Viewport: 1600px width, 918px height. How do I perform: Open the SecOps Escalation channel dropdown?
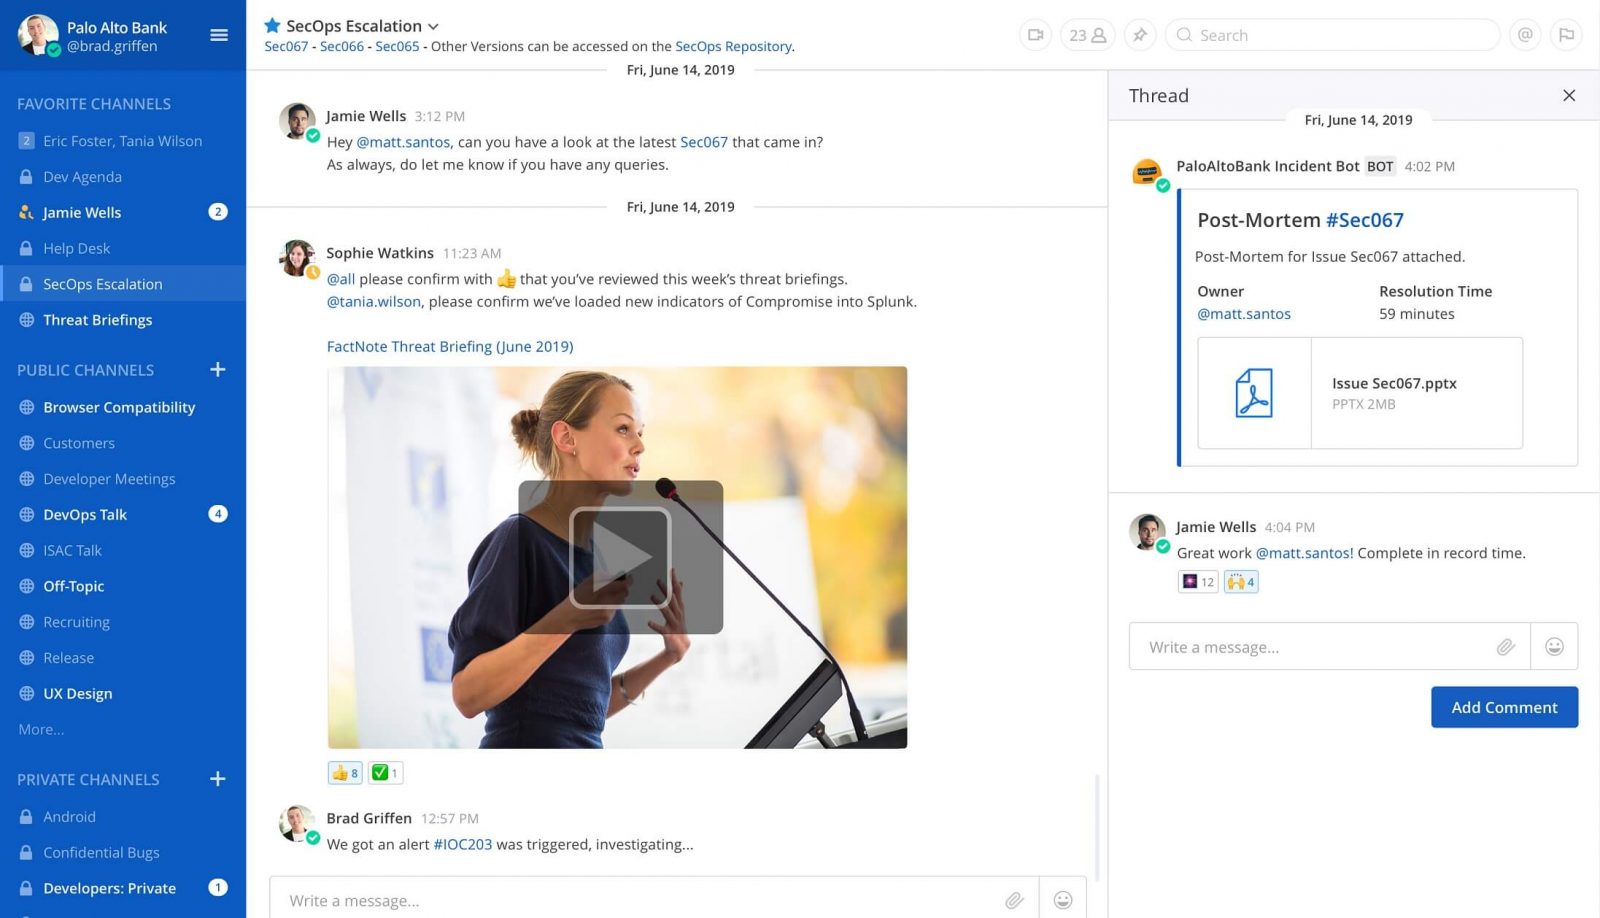tap(432, 26)
